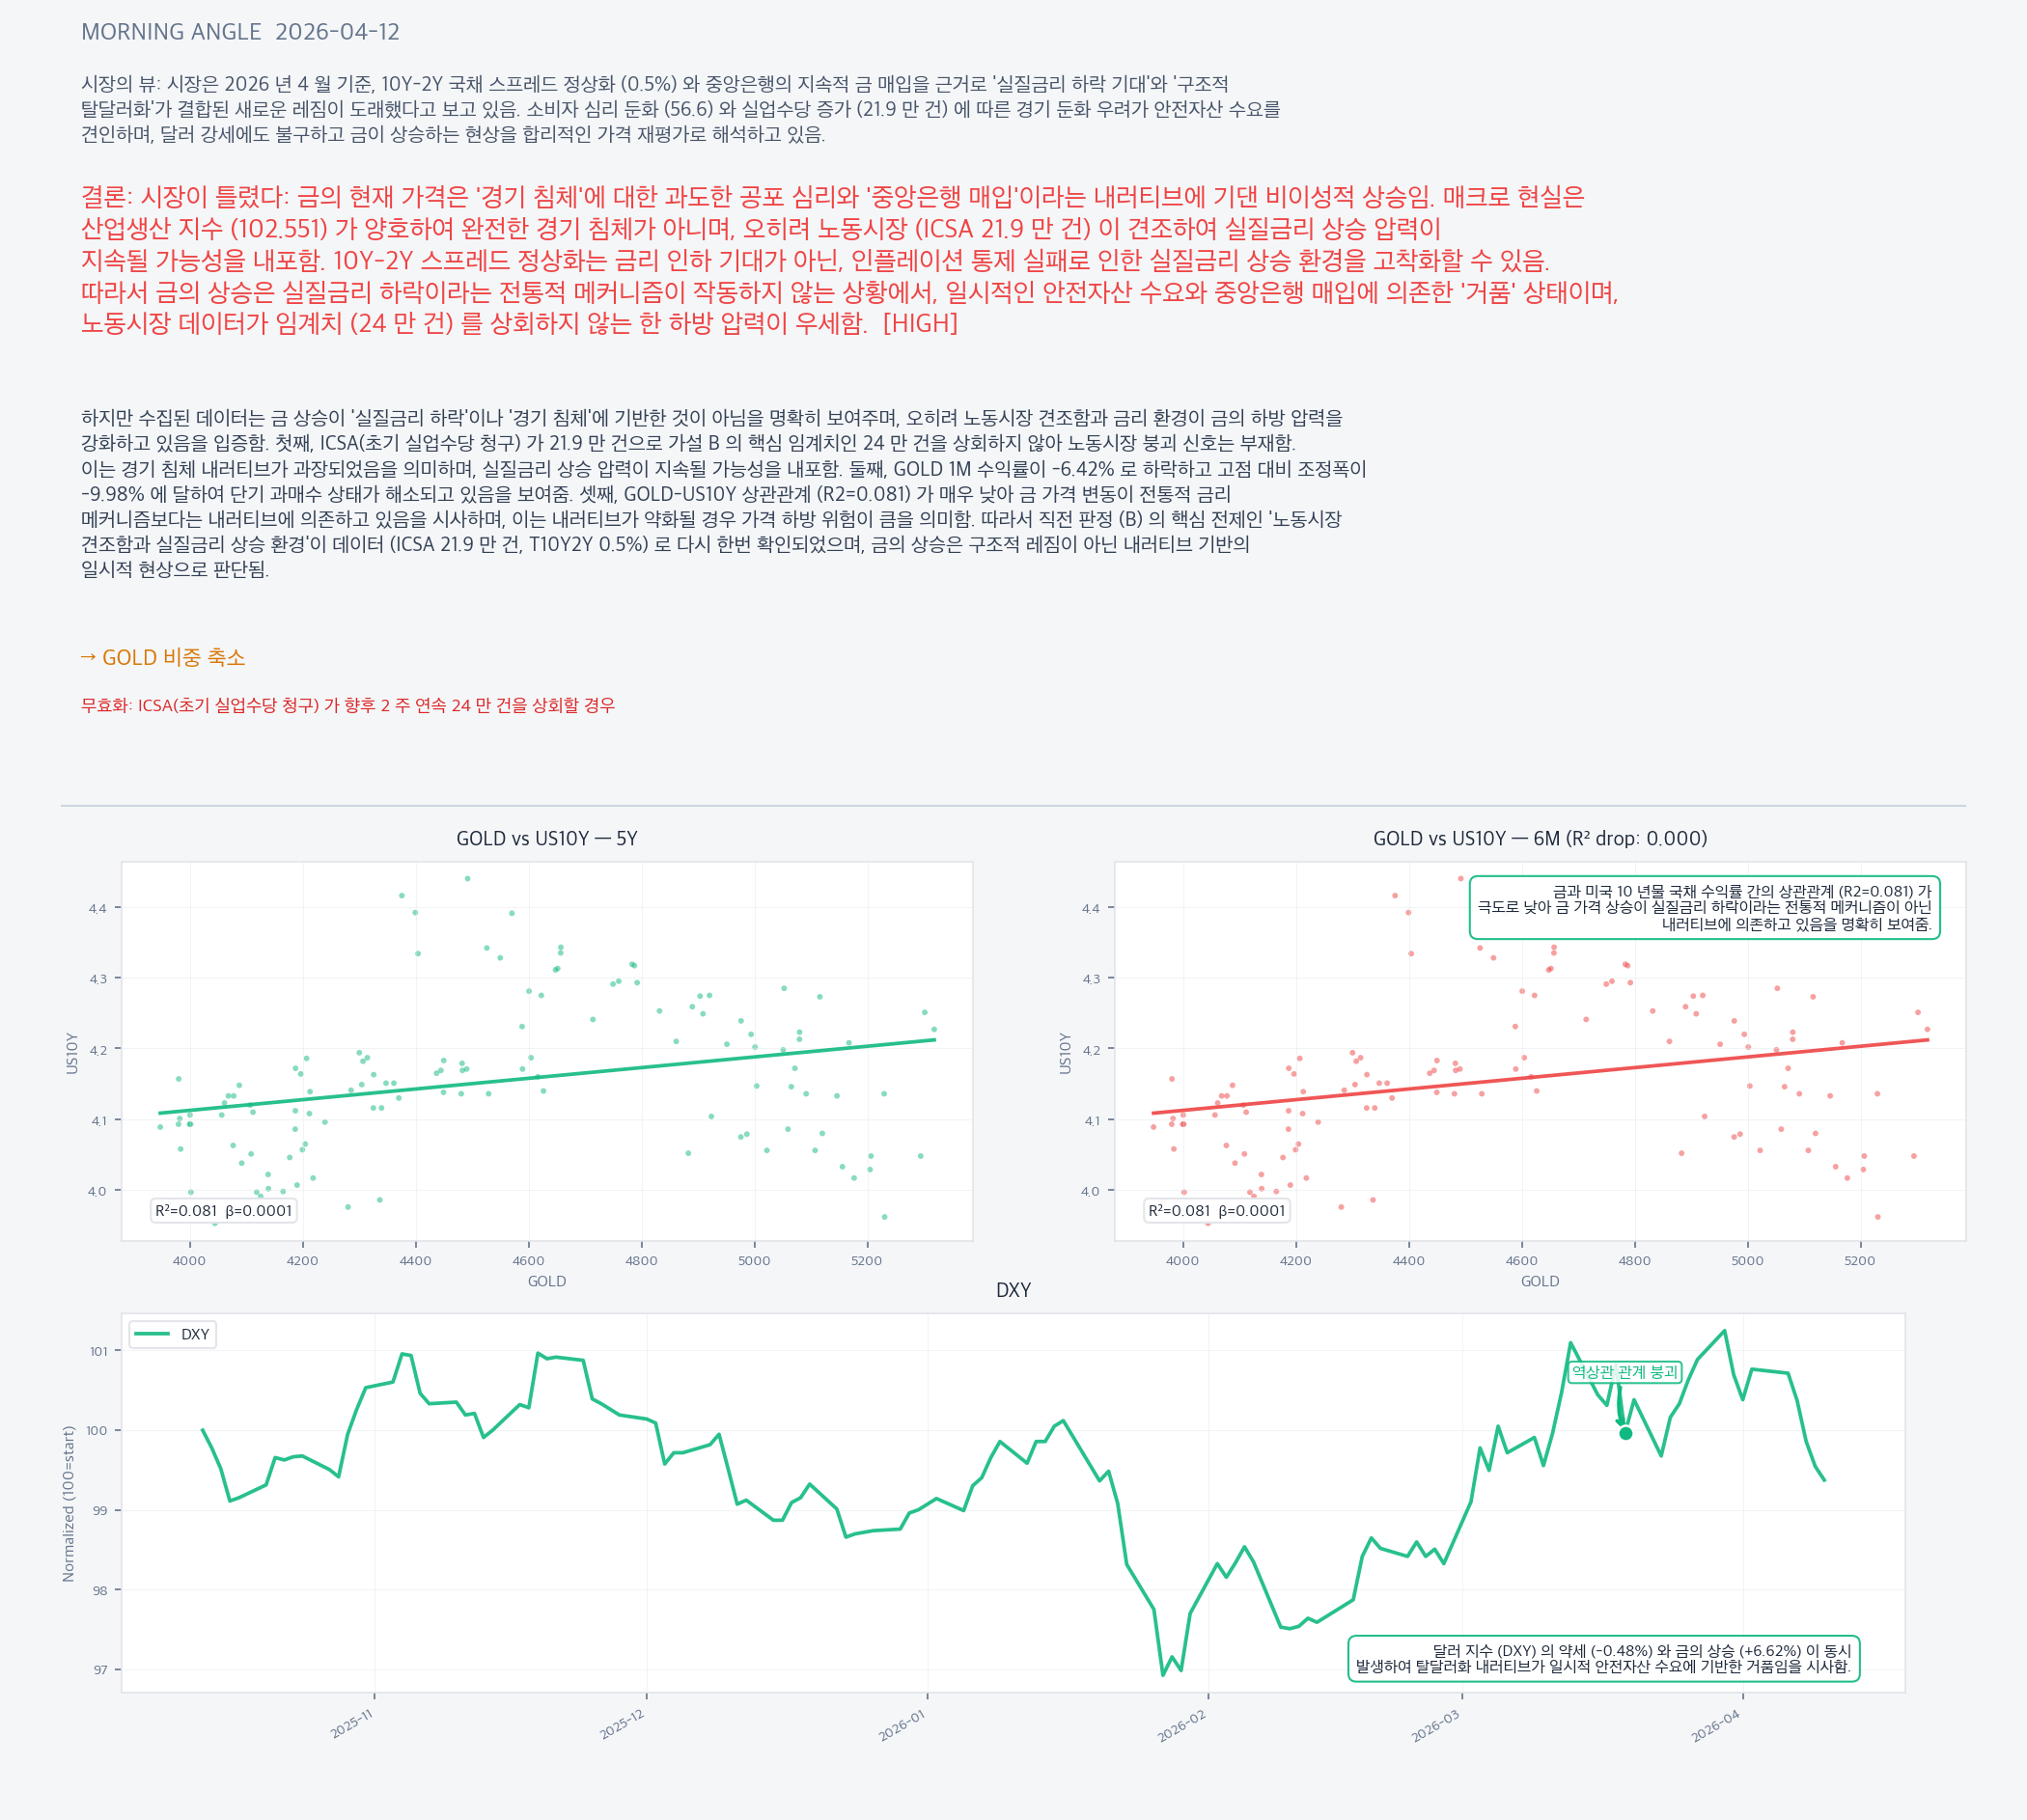Select the red '무효화: ICSA' invalidation line

(347, 706)
